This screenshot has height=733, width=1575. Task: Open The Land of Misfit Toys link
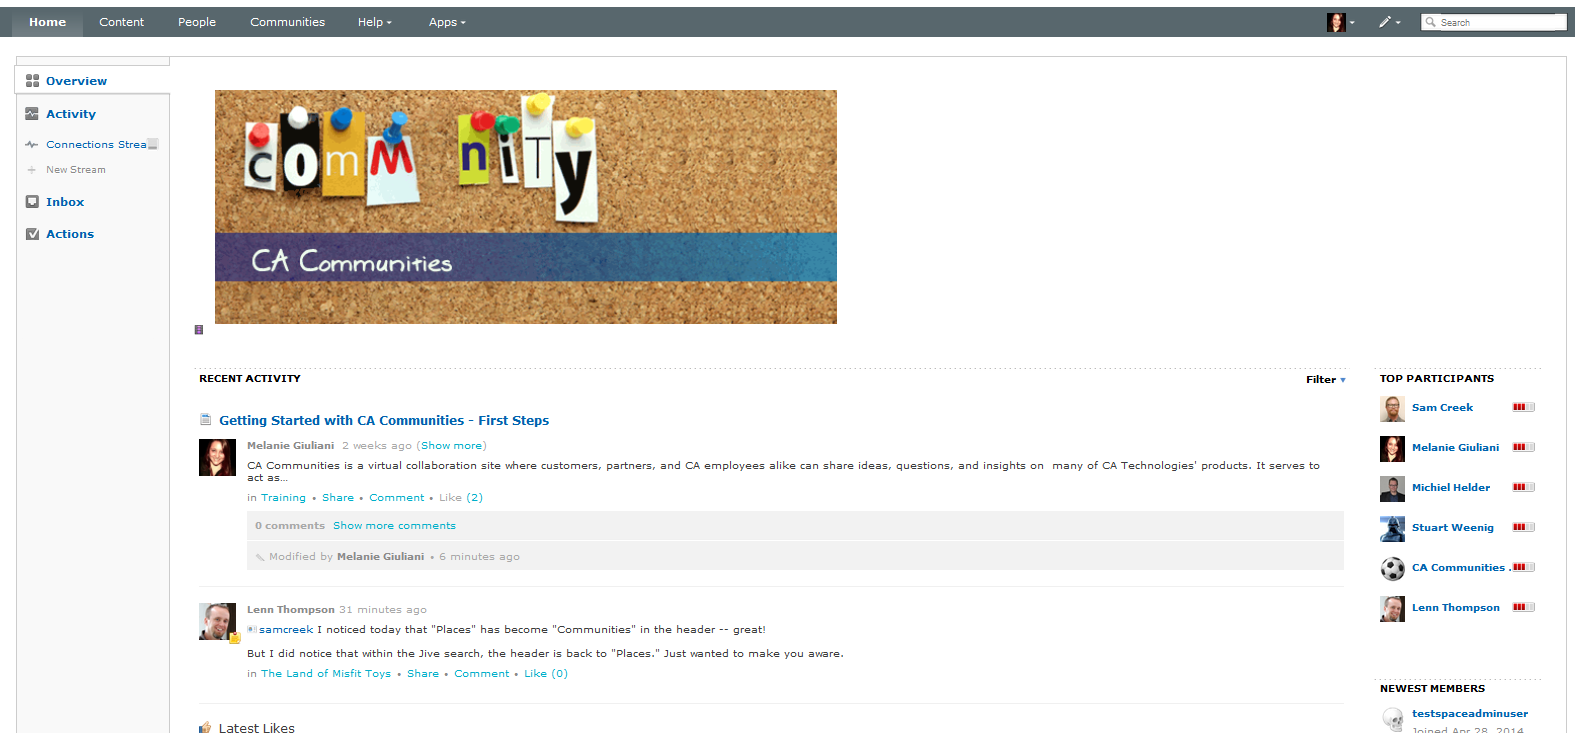(326, 674)
